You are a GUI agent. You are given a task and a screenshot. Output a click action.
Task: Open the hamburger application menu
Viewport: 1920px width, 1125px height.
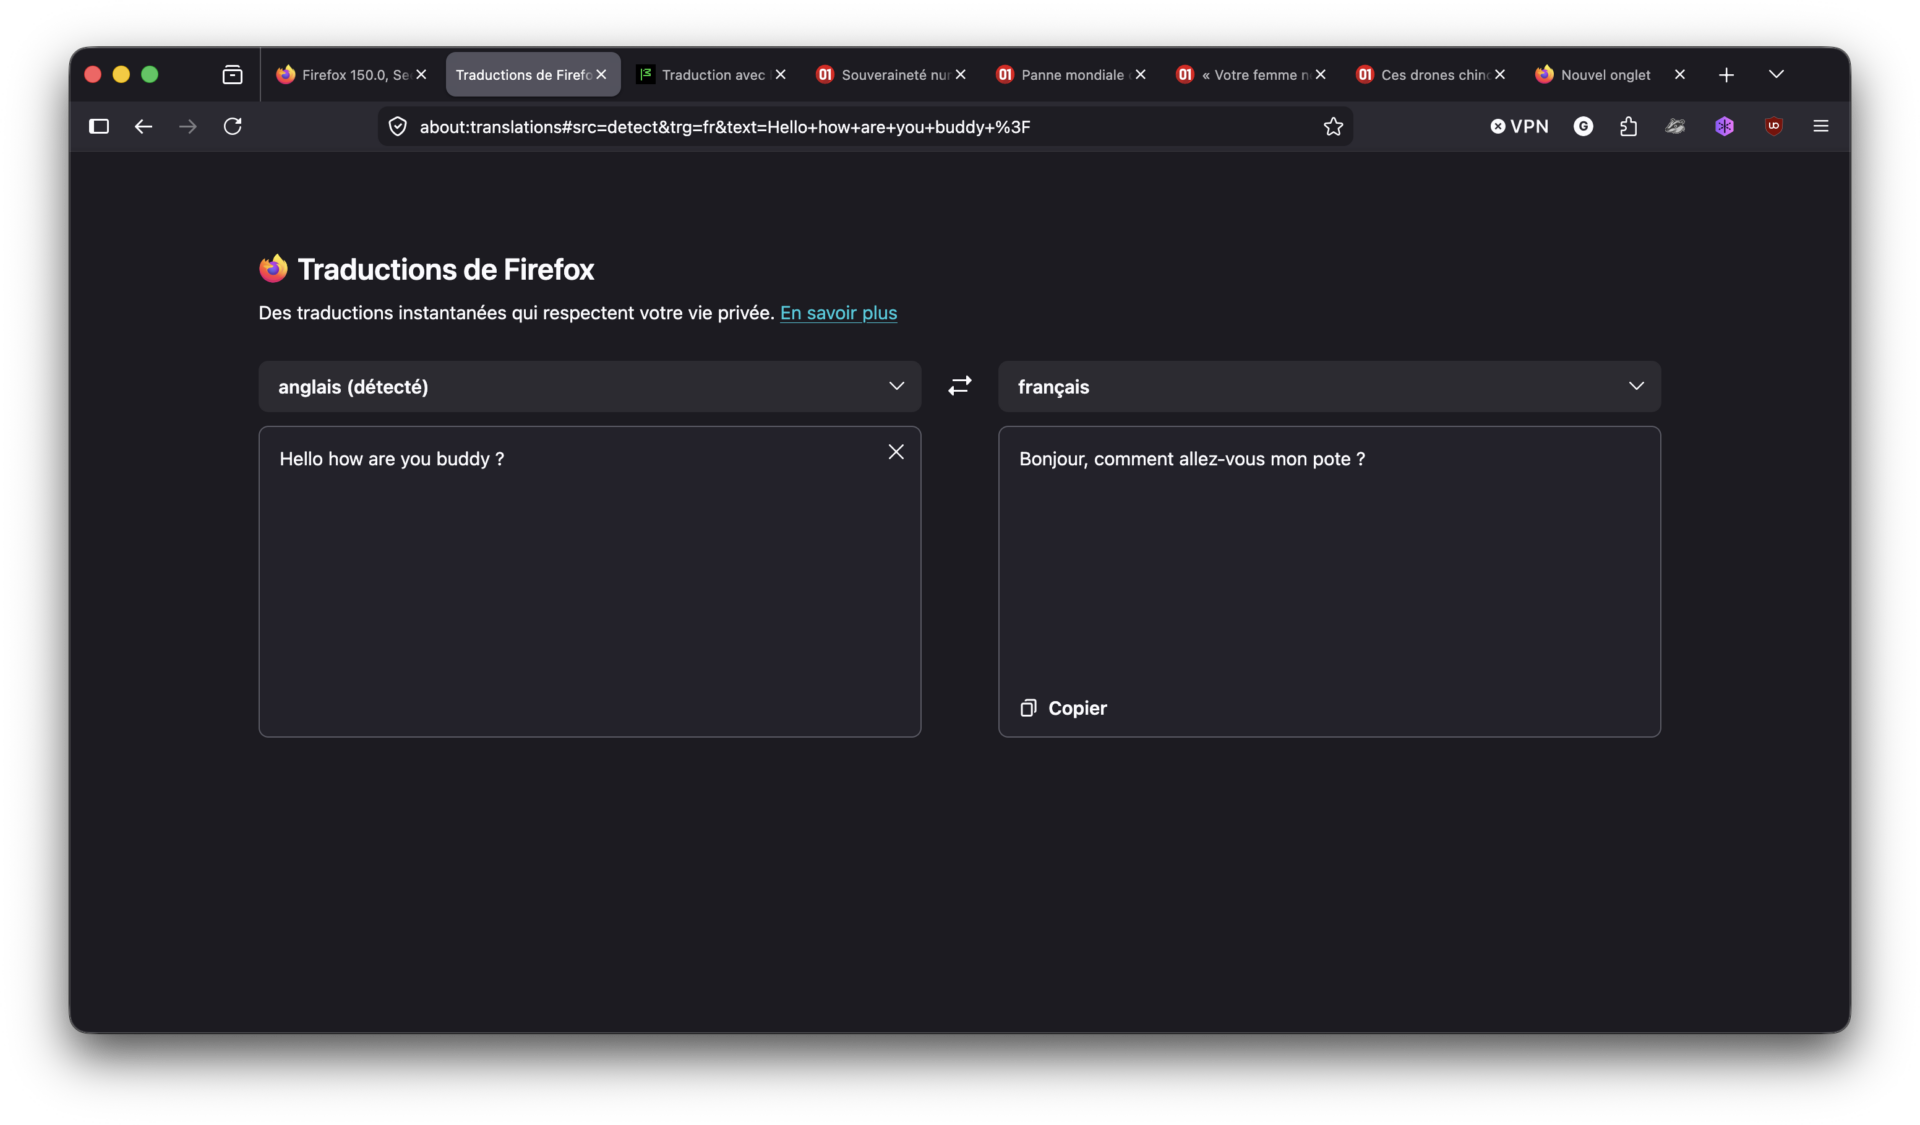click(x=1820, y=127)
